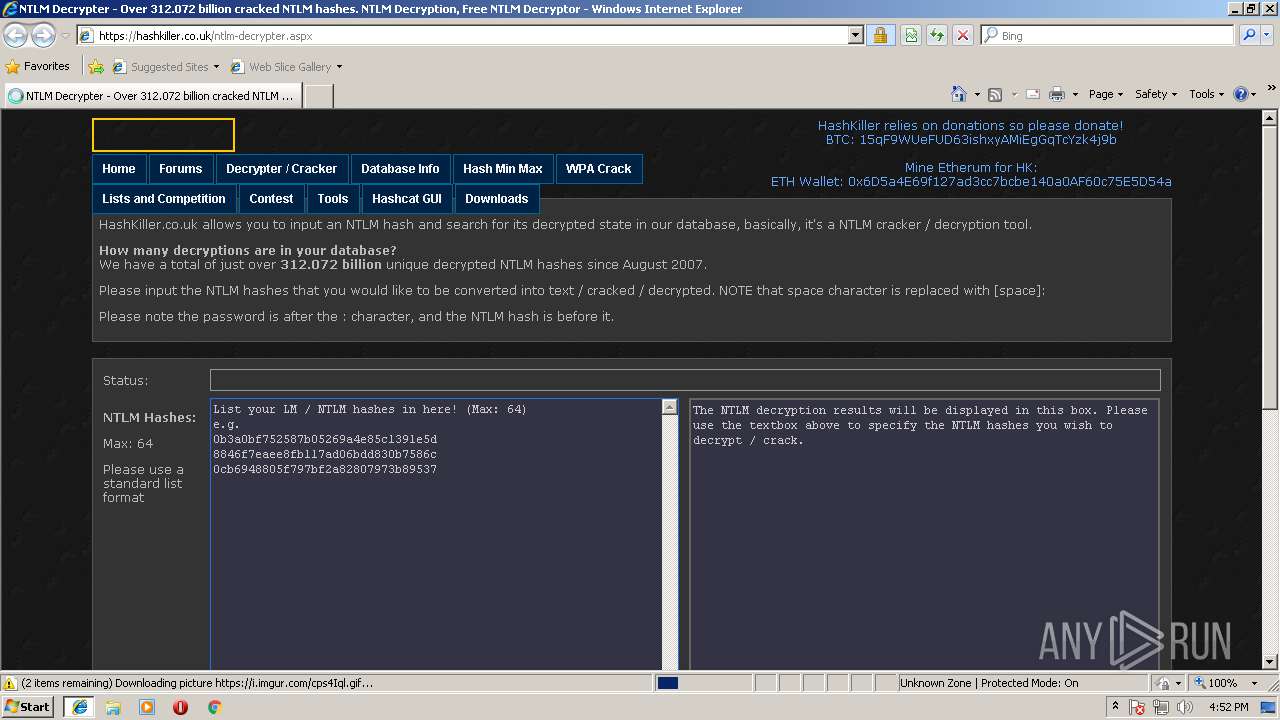This screenshot has height=720, width=1280.
Task: Open the address bar dropdown arrow
Action: click(855, 35)
